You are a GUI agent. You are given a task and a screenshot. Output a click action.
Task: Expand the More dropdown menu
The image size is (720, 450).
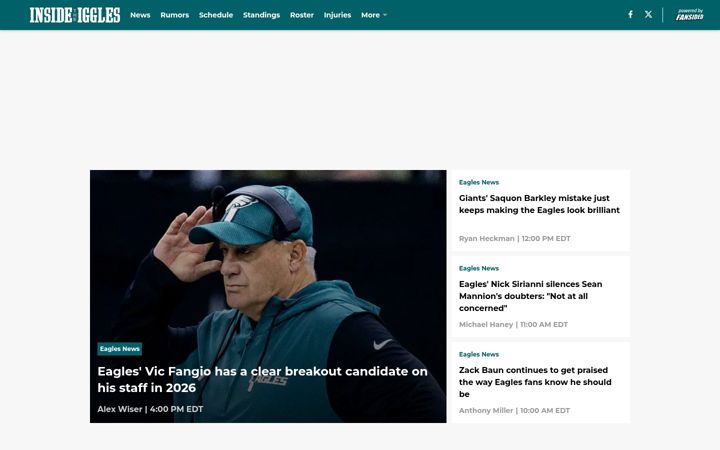(374, 15)
